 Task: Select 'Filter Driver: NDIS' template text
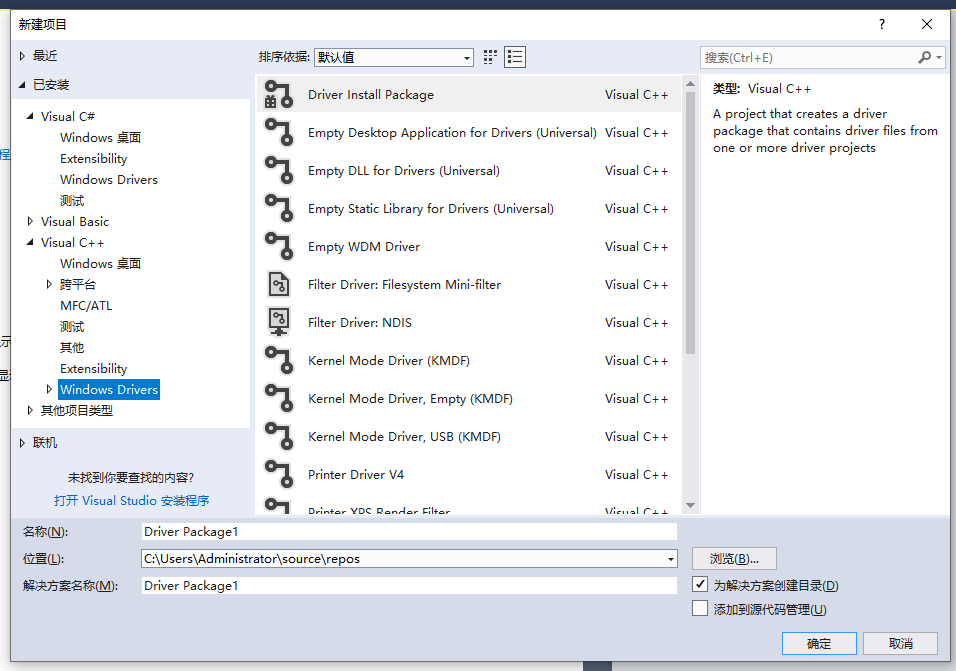click(360, 322)
